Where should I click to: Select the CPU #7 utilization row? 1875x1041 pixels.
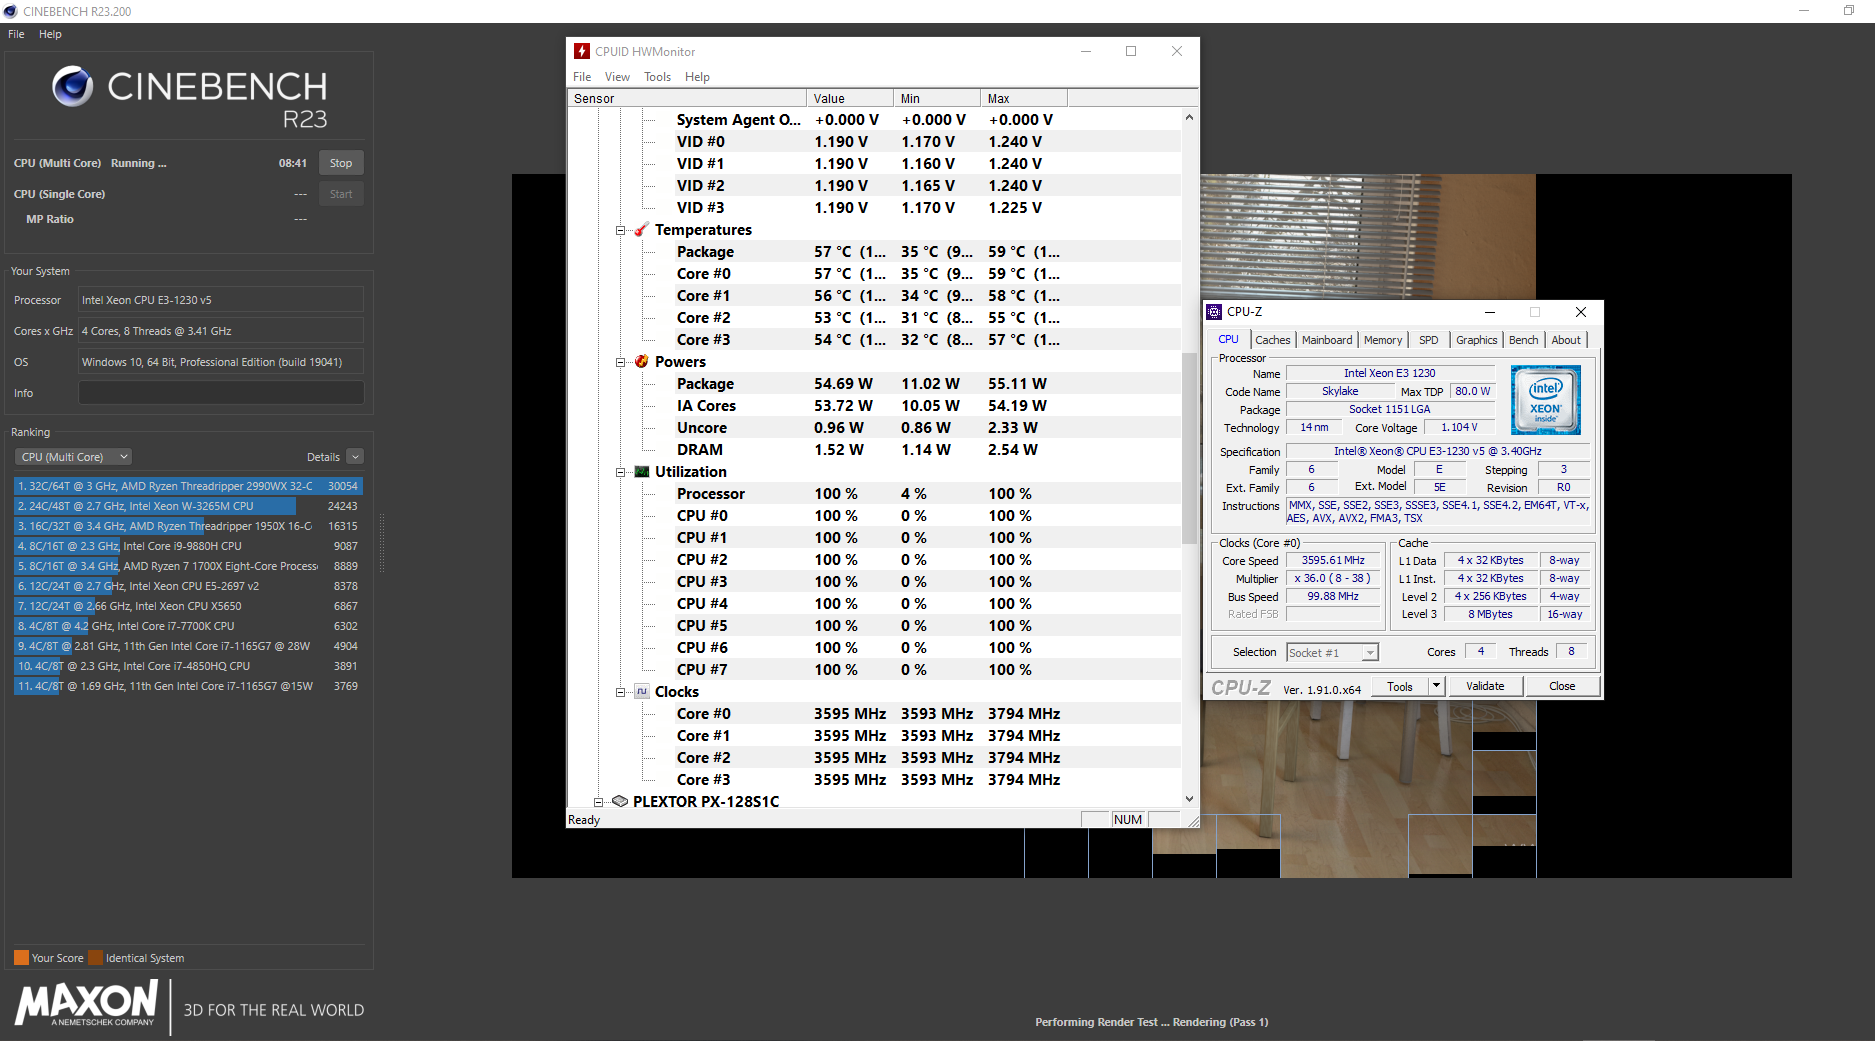tap(875, 670)
